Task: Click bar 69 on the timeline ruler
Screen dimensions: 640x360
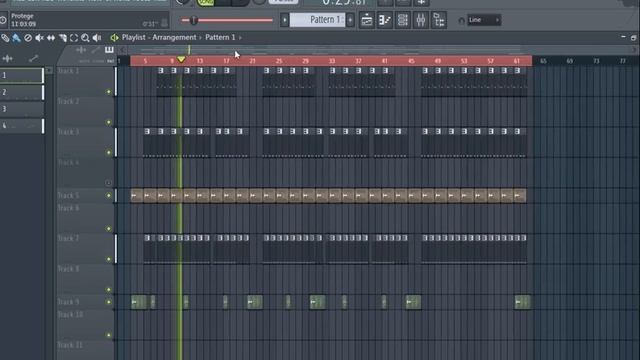Action: pyautogui.click(x=570, y=61)
